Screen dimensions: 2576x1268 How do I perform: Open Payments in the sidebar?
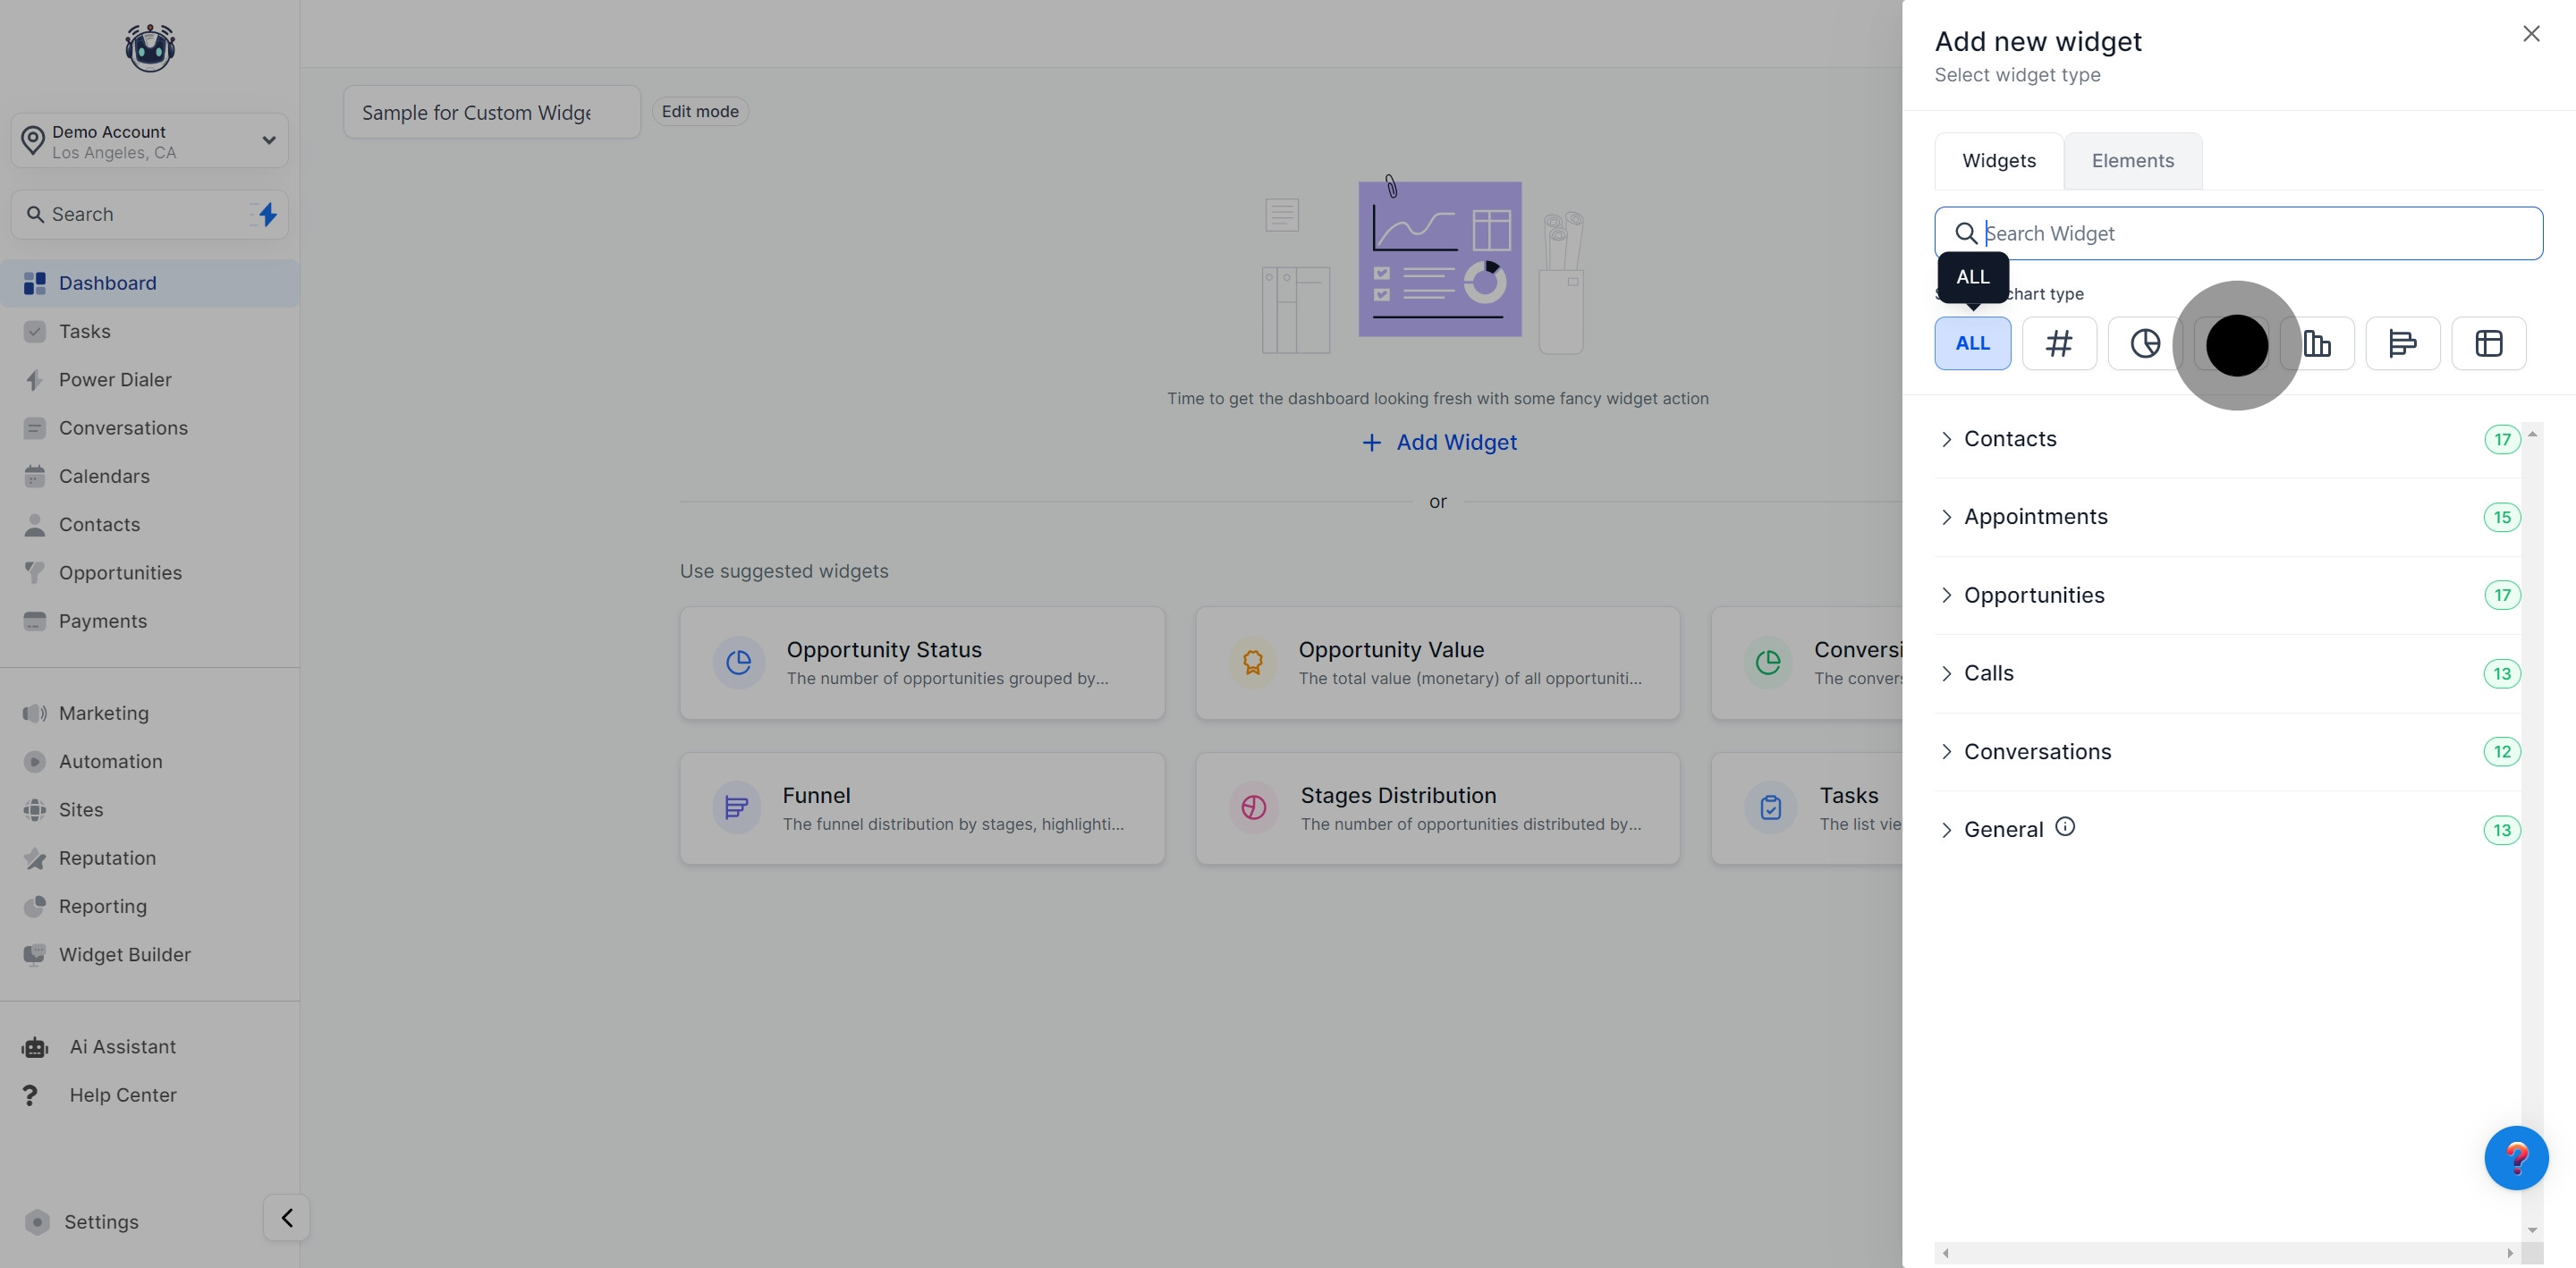(150, 621)
